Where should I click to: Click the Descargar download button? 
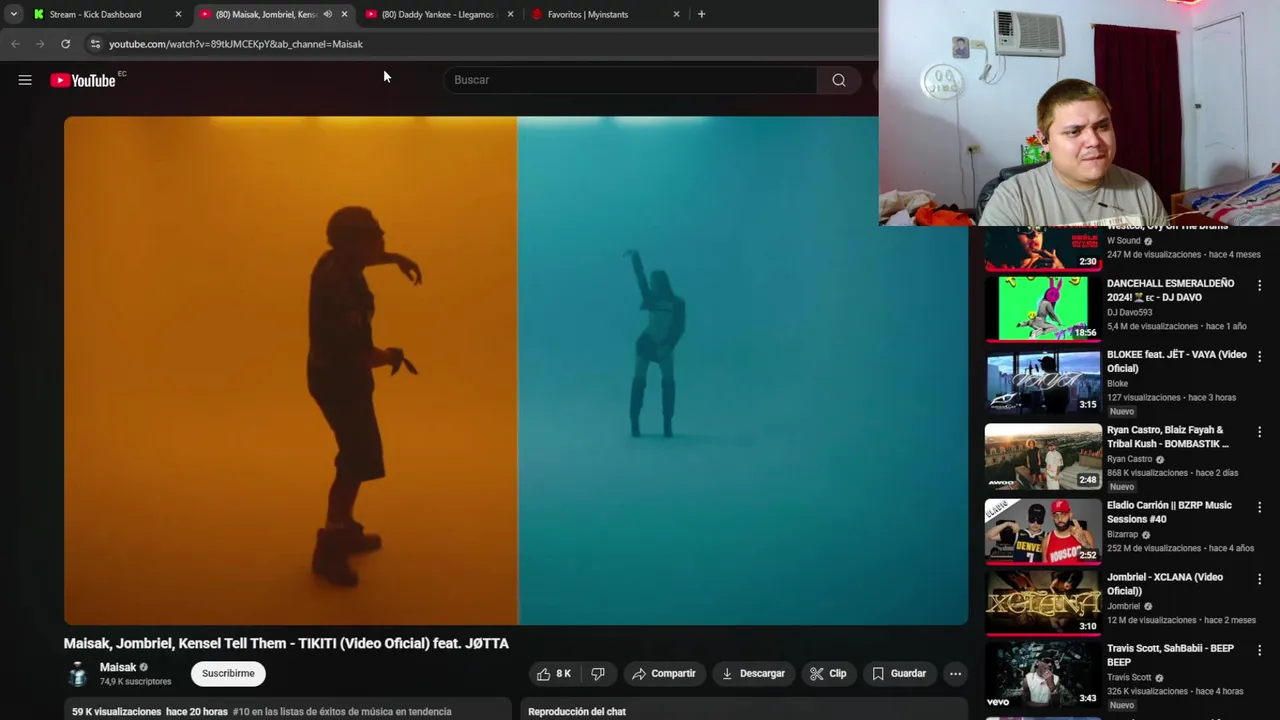[752, 674]
